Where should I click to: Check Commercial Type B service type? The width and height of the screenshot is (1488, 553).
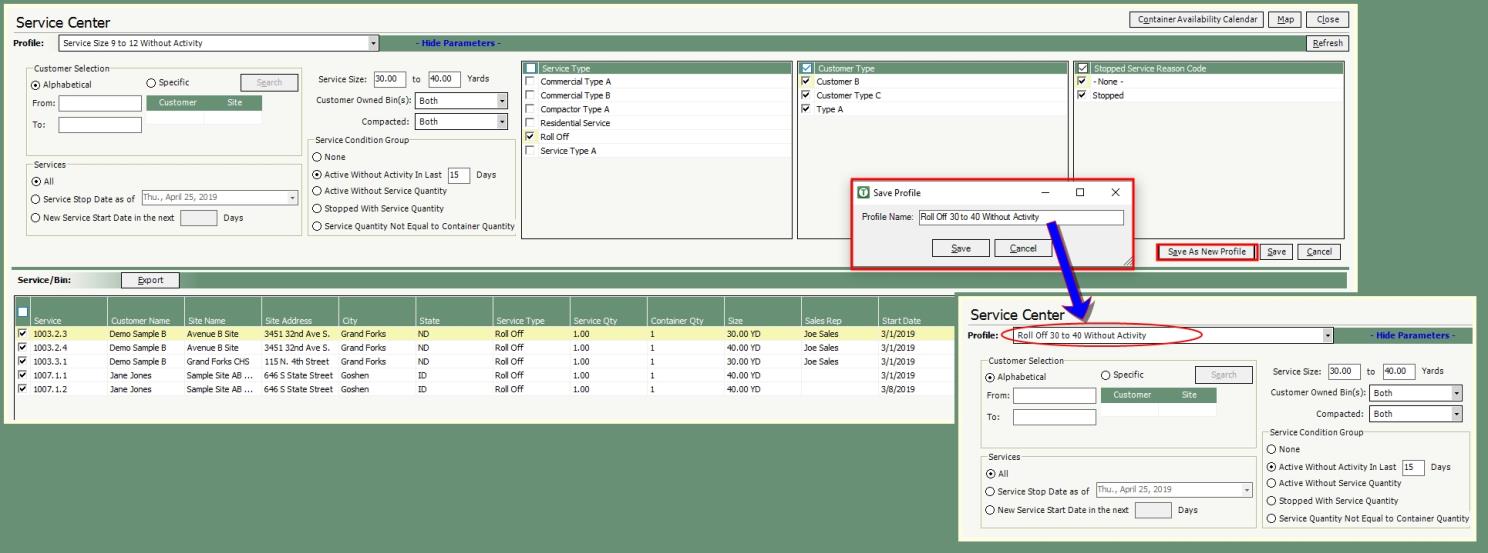pos(530,96)
